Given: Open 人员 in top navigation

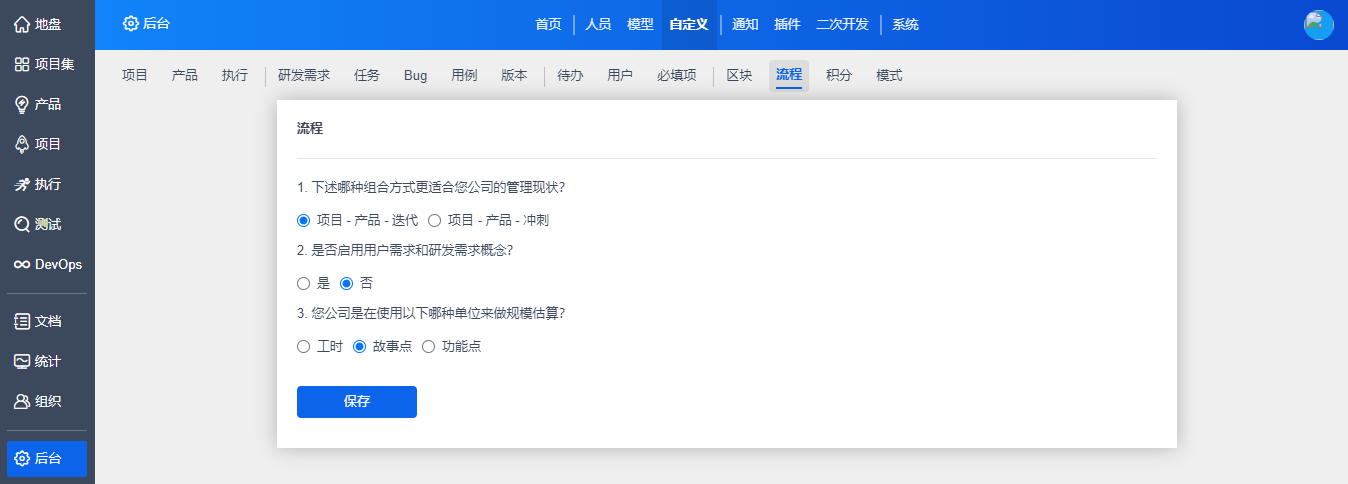Looking at the screenshot, I should [598, 25].
